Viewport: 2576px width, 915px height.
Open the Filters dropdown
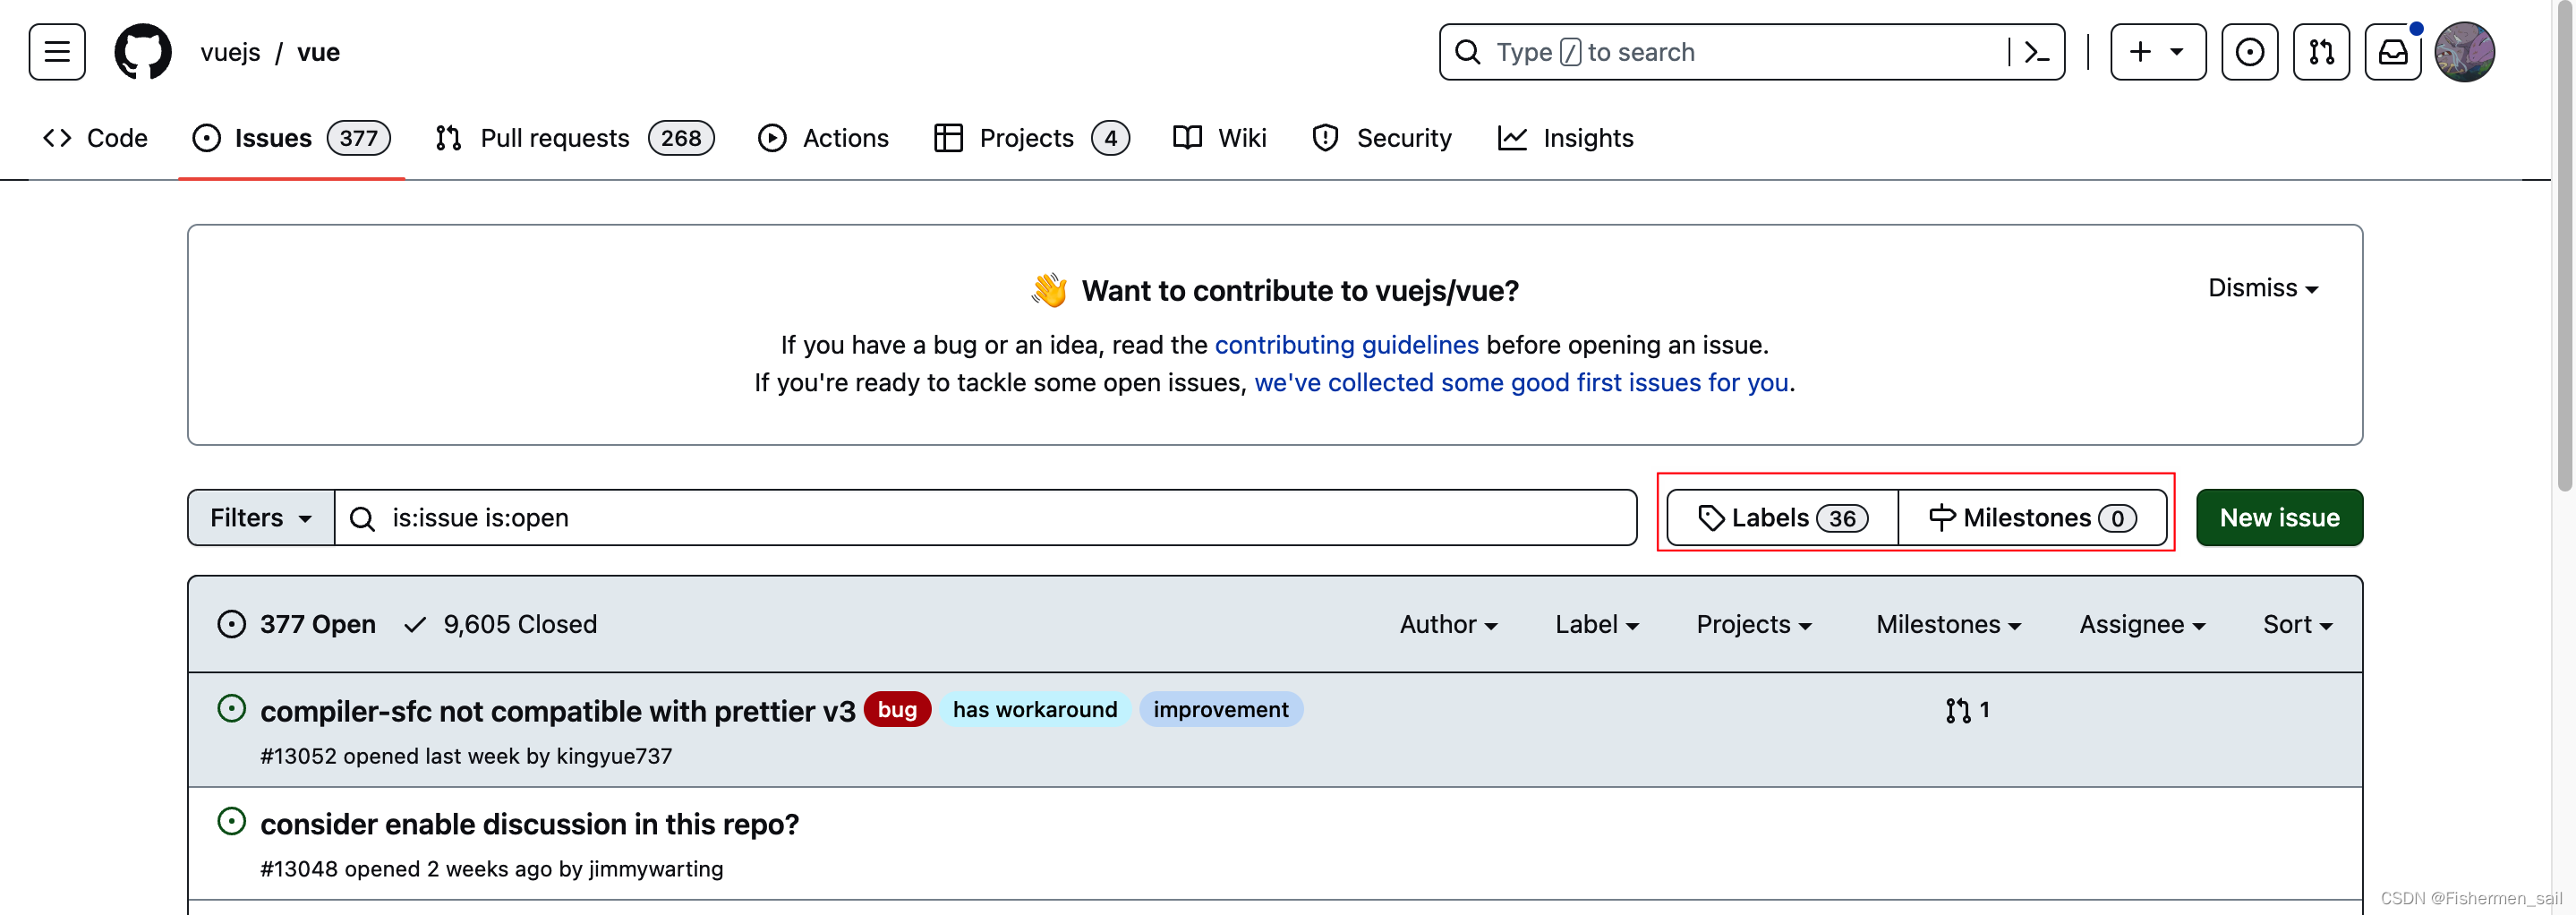[x=261, y=518]
